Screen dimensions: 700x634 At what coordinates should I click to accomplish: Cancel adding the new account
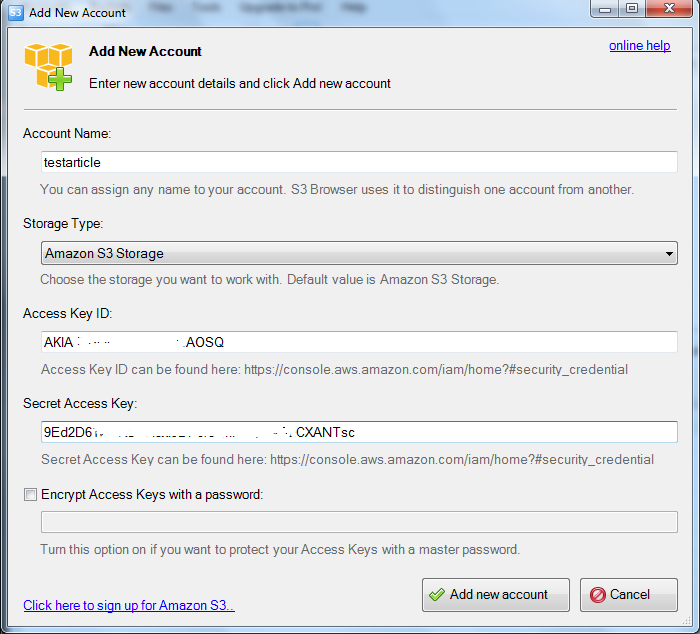click(x=629, y=595)
